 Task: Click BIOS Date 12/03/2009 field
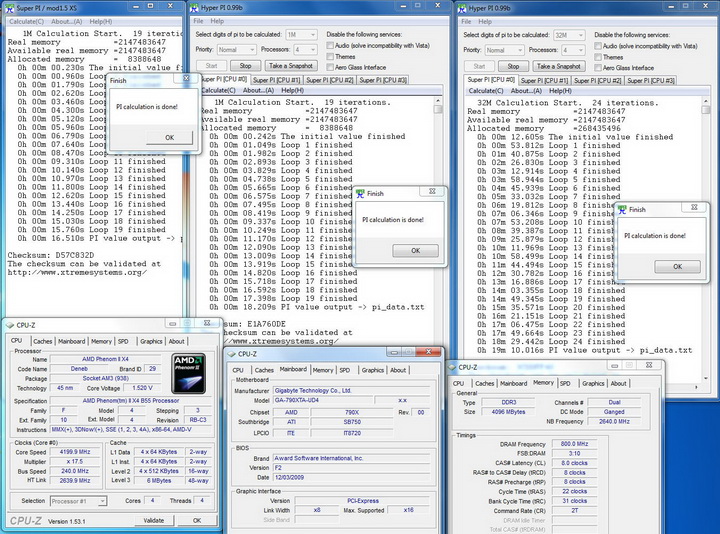[351, 477]
